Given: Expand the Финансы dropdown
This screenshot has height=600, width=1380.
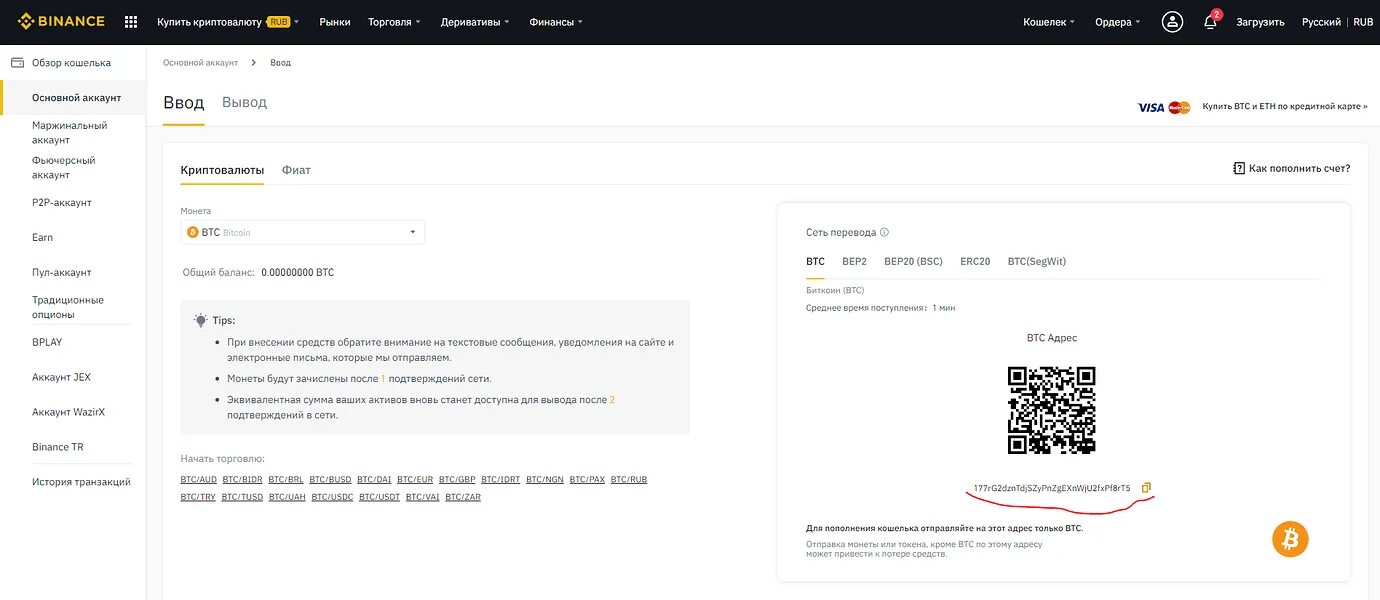Looking at the screenshot, I should 556,22.
